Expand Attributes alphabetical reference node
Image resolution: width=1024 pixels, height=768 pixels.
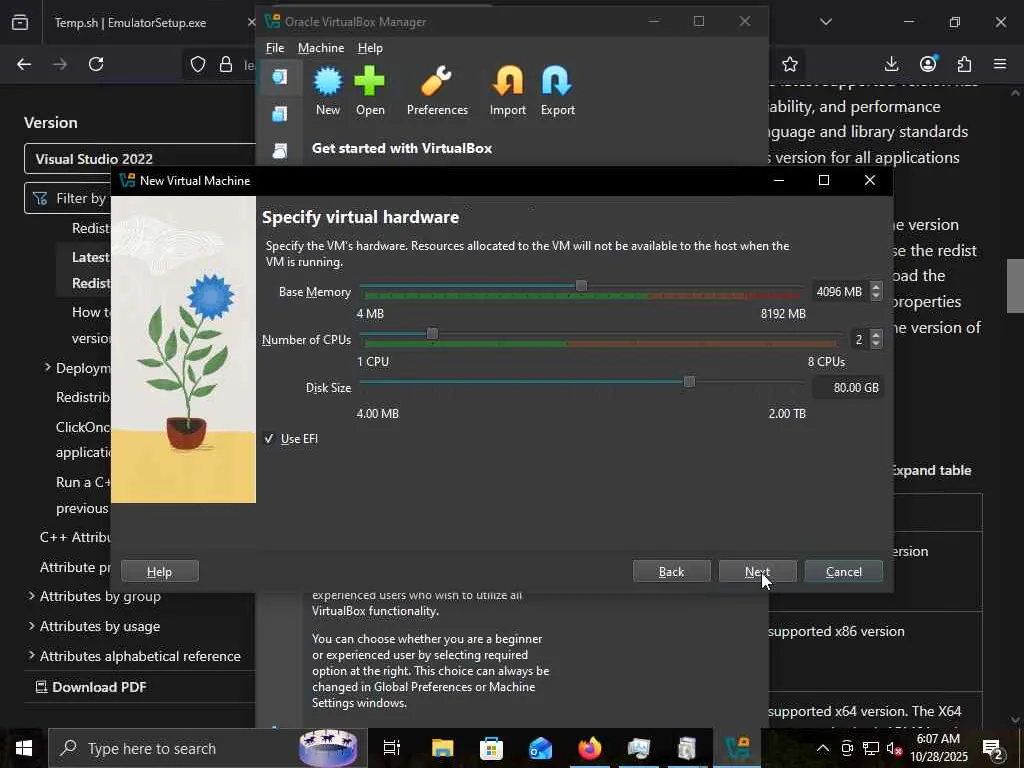pyautogui.click(x=31, y=655)
